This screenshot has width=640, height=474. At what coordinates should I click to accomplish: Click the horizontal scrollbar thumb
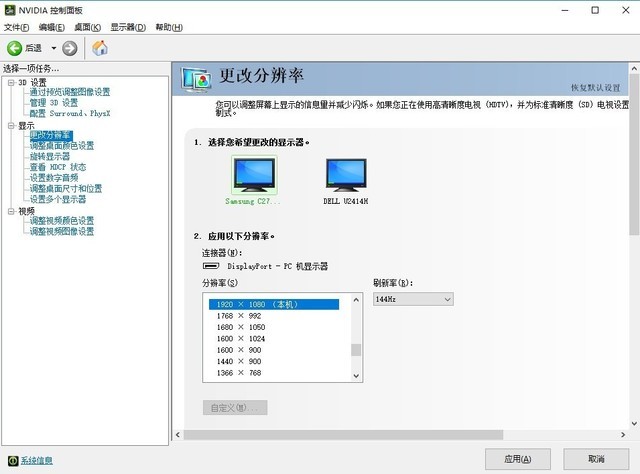343,435
